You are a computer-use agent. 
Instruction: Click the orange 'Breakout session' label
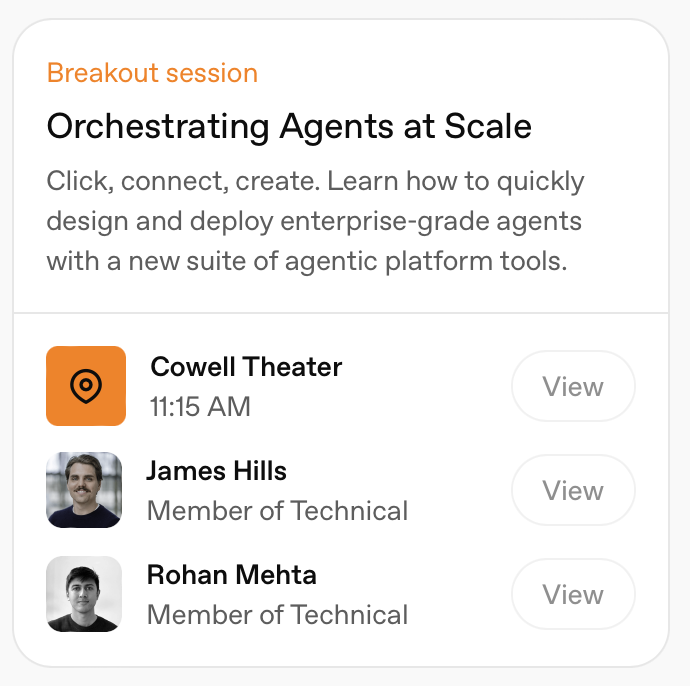(152, 73)
